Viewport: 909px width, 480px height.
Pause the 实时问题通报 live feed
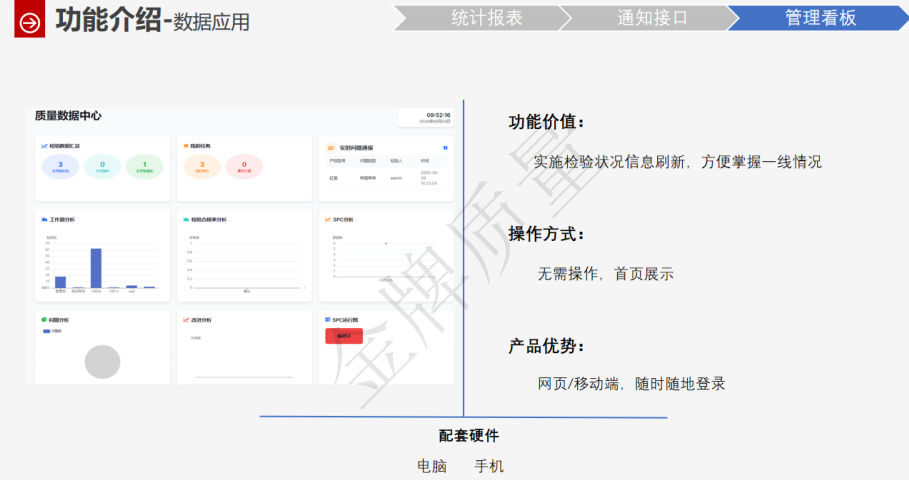click(x=445, y=147)
